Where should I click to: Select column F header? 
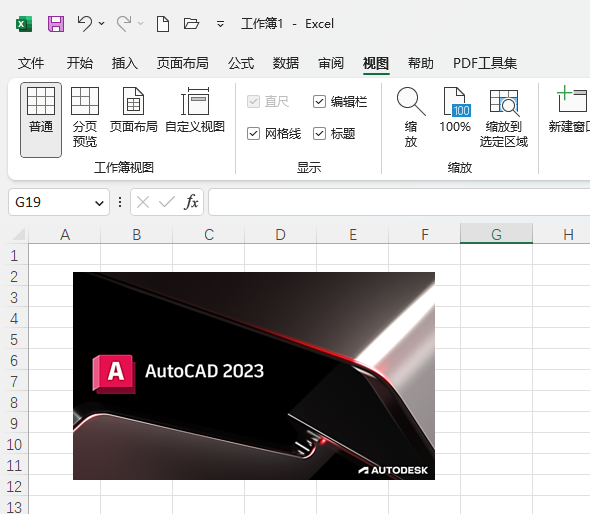424,234
